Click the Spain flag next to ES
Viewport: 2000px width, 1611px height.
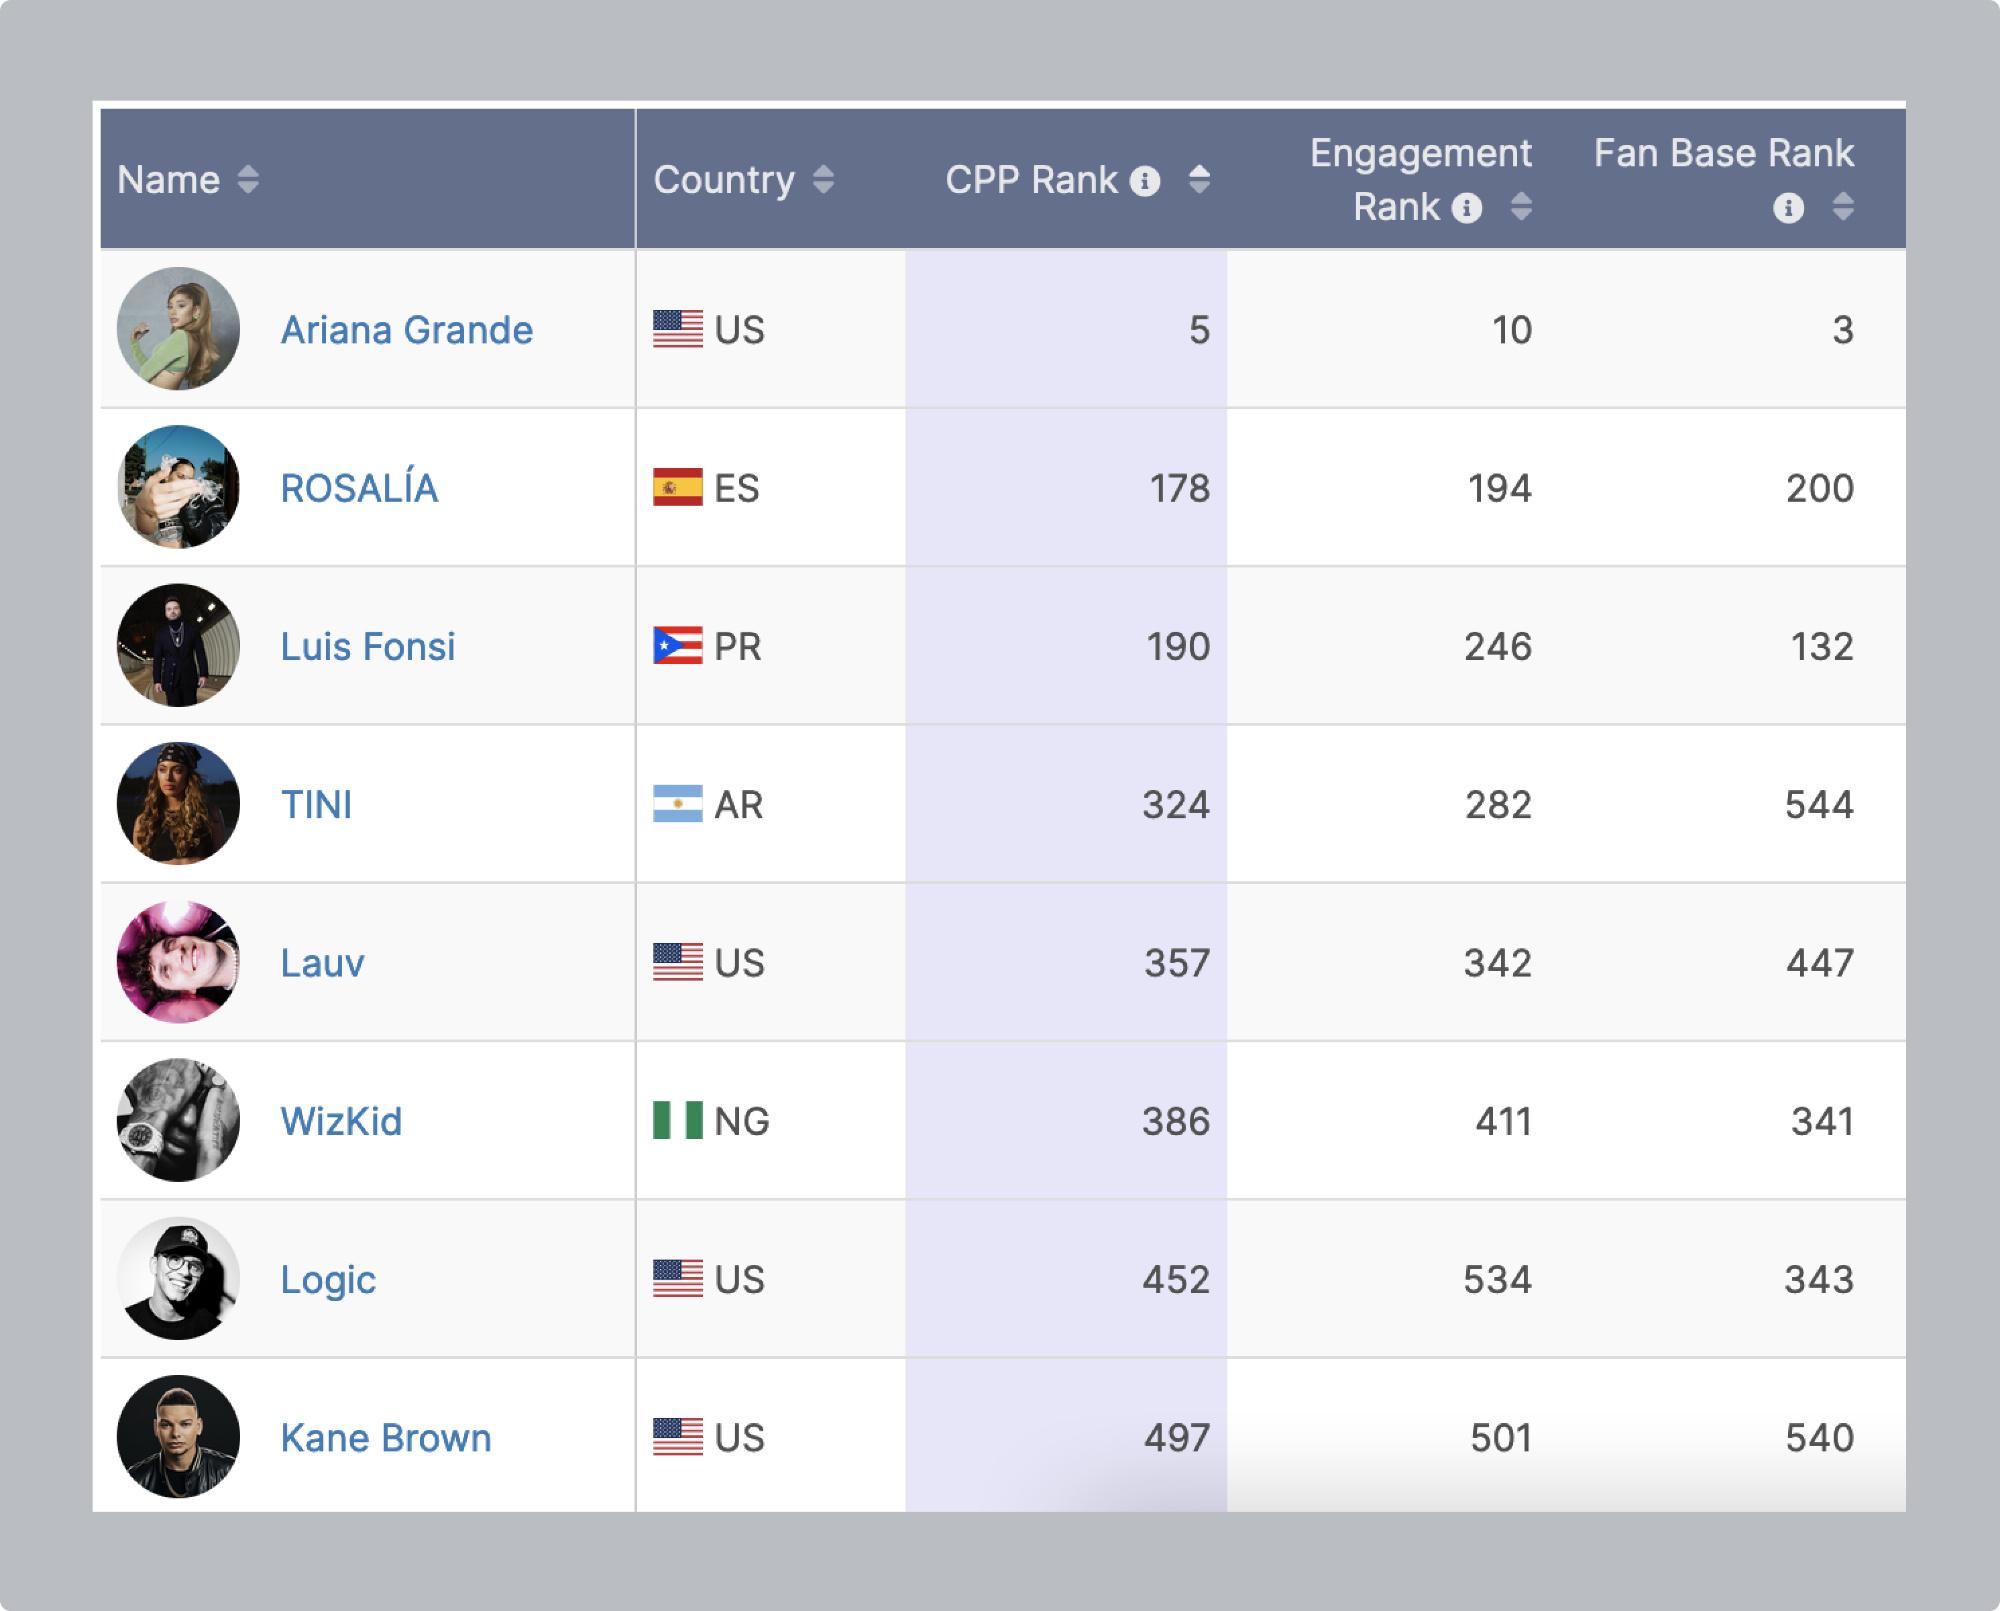678,487
